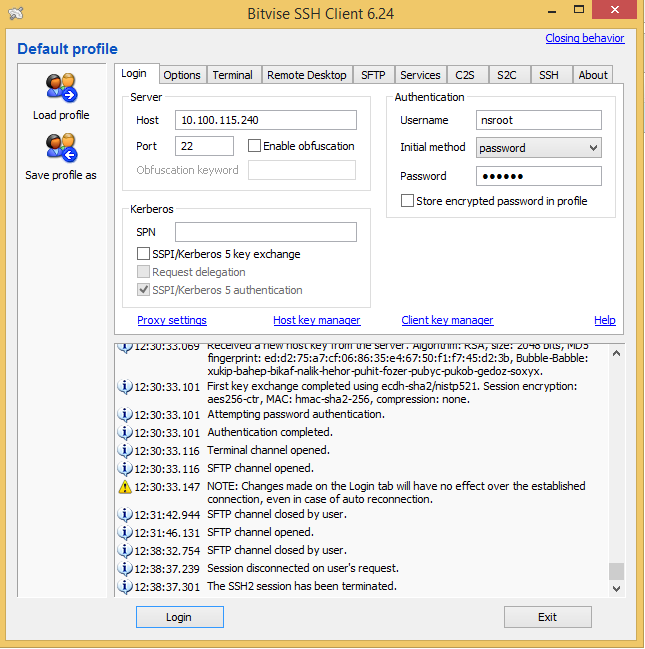Click the log panel vertical scrollbar

coord(616,460)
